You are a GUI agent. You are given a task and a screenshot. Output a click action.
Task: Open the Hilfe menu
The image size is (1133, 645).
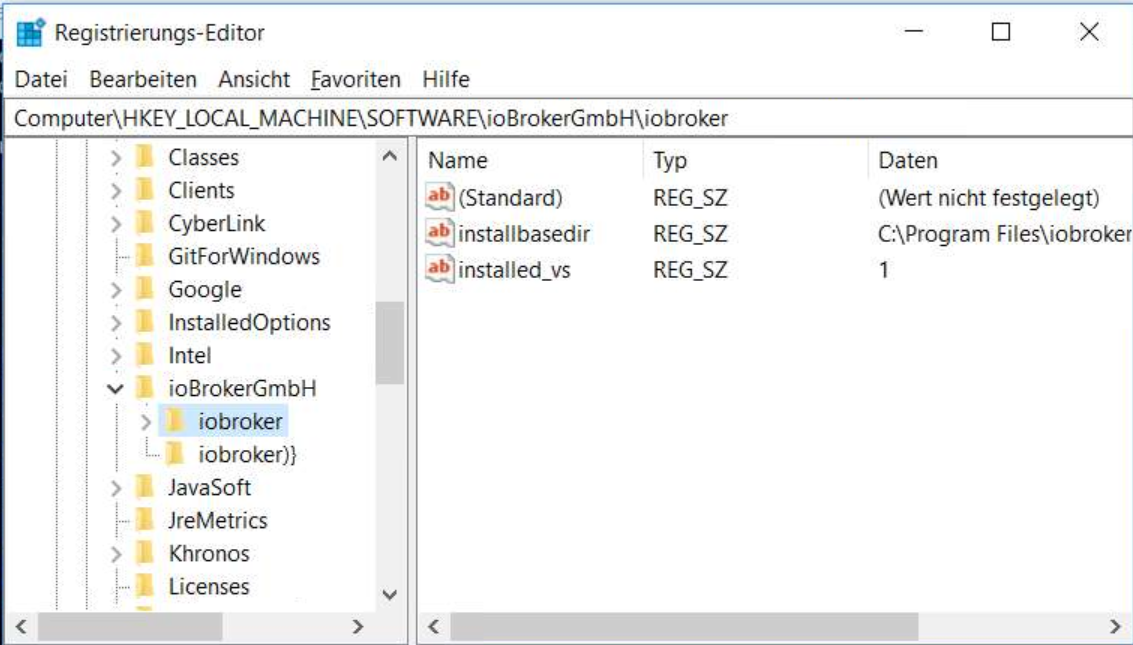click(x=446, y=79)
